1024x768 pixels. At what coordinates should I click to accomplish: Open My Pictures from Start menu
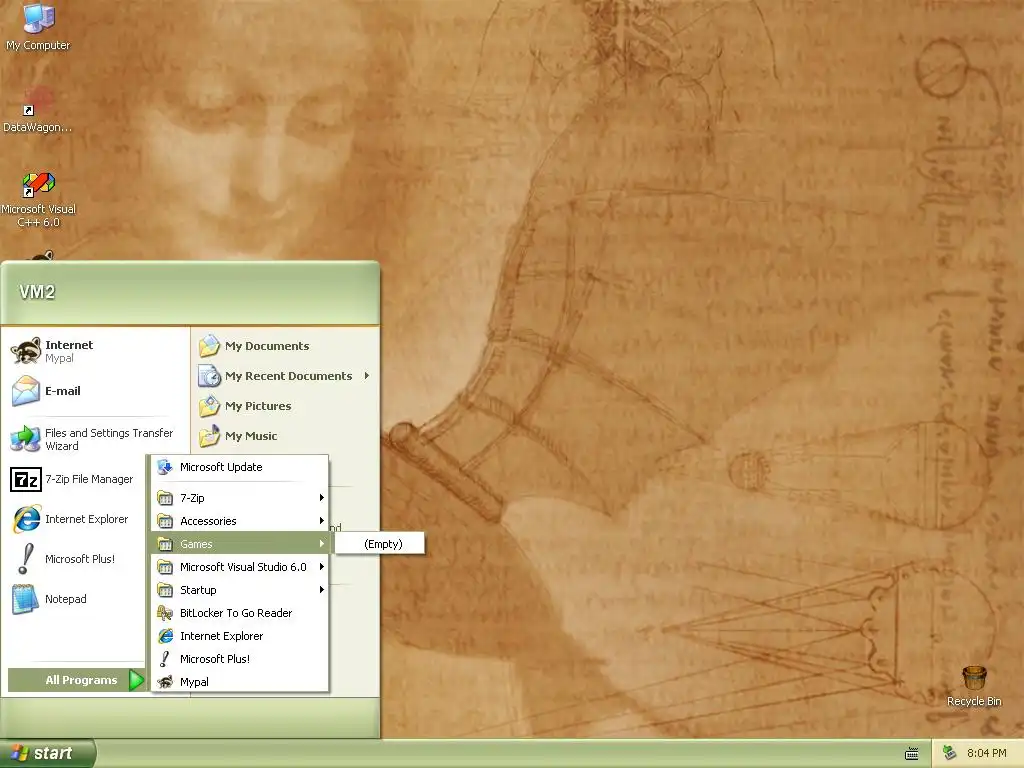coord(286,406)
